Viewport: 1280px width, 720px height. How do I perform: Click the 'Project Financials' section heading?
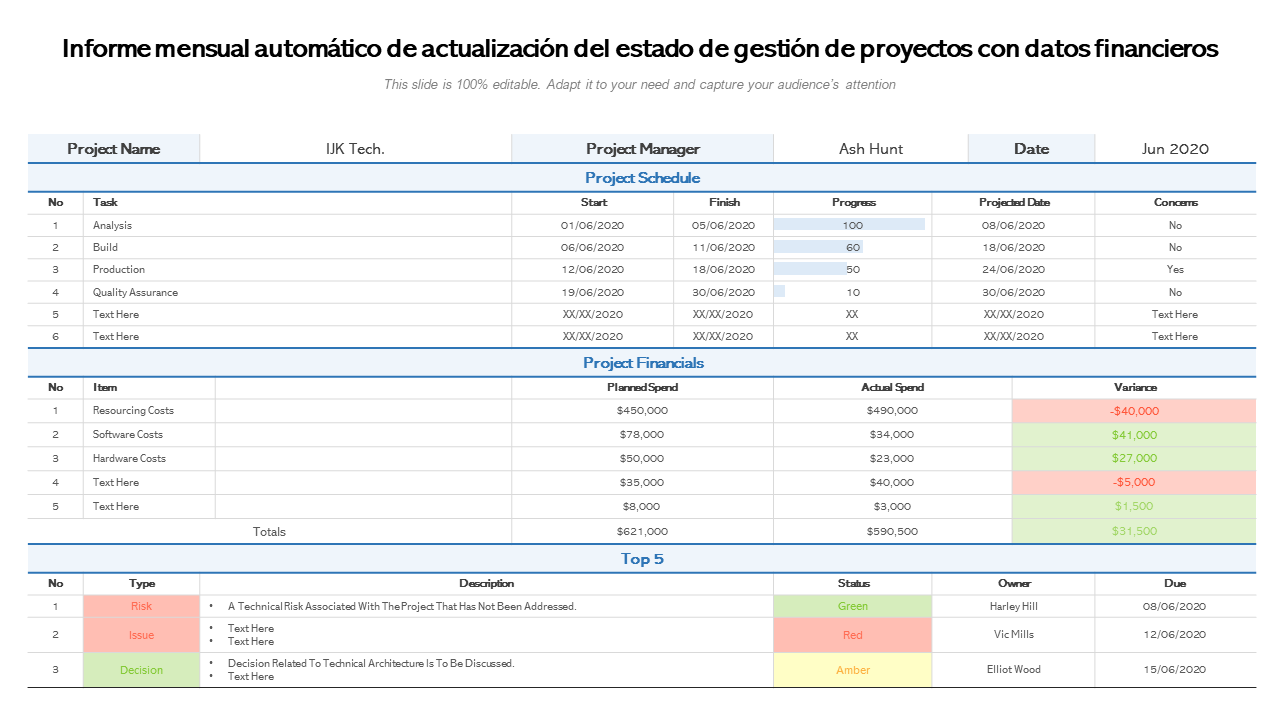pos(643,363)
